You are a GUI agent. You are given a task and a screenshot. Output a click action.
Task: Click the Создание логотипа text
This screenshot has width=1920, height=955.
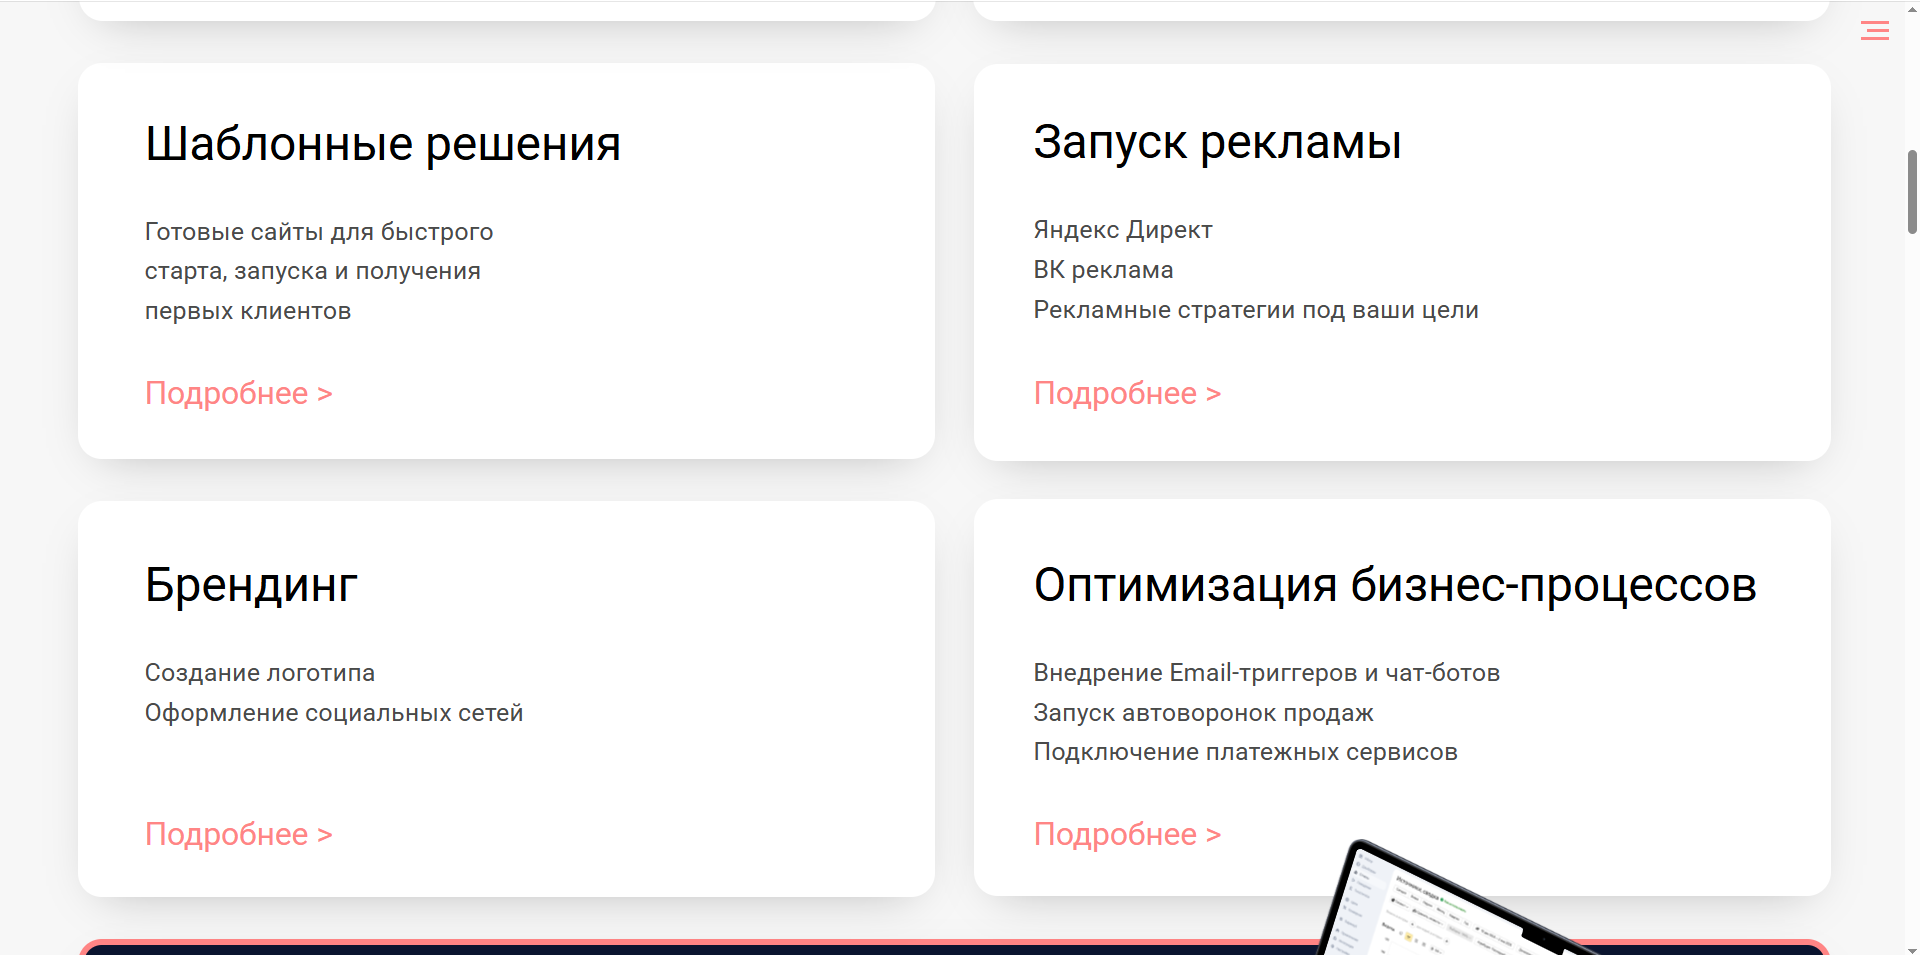coord(260,673)
